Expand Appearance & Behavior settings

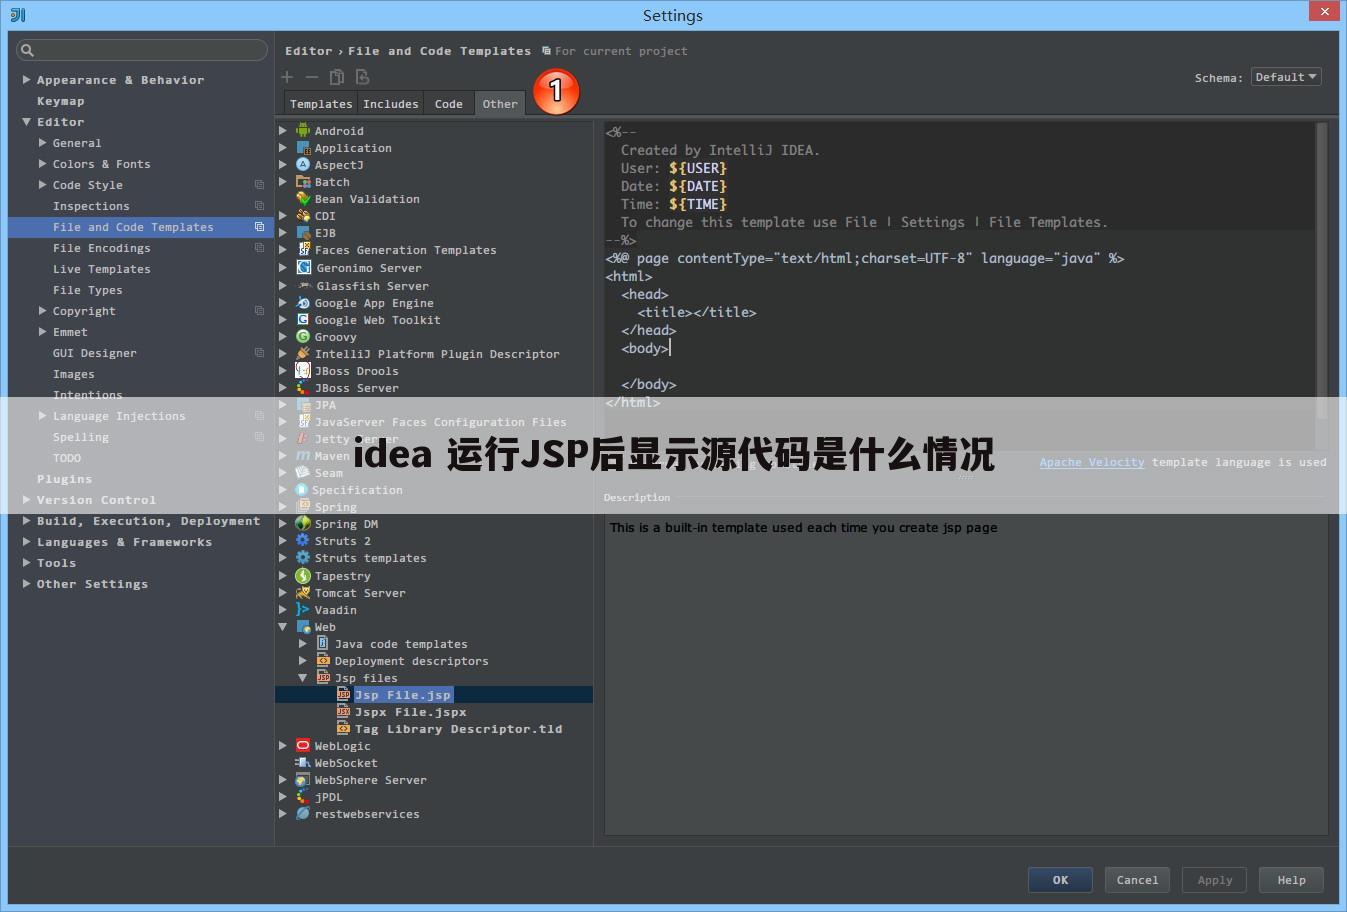pyautogui.click(x=27, y=79)
